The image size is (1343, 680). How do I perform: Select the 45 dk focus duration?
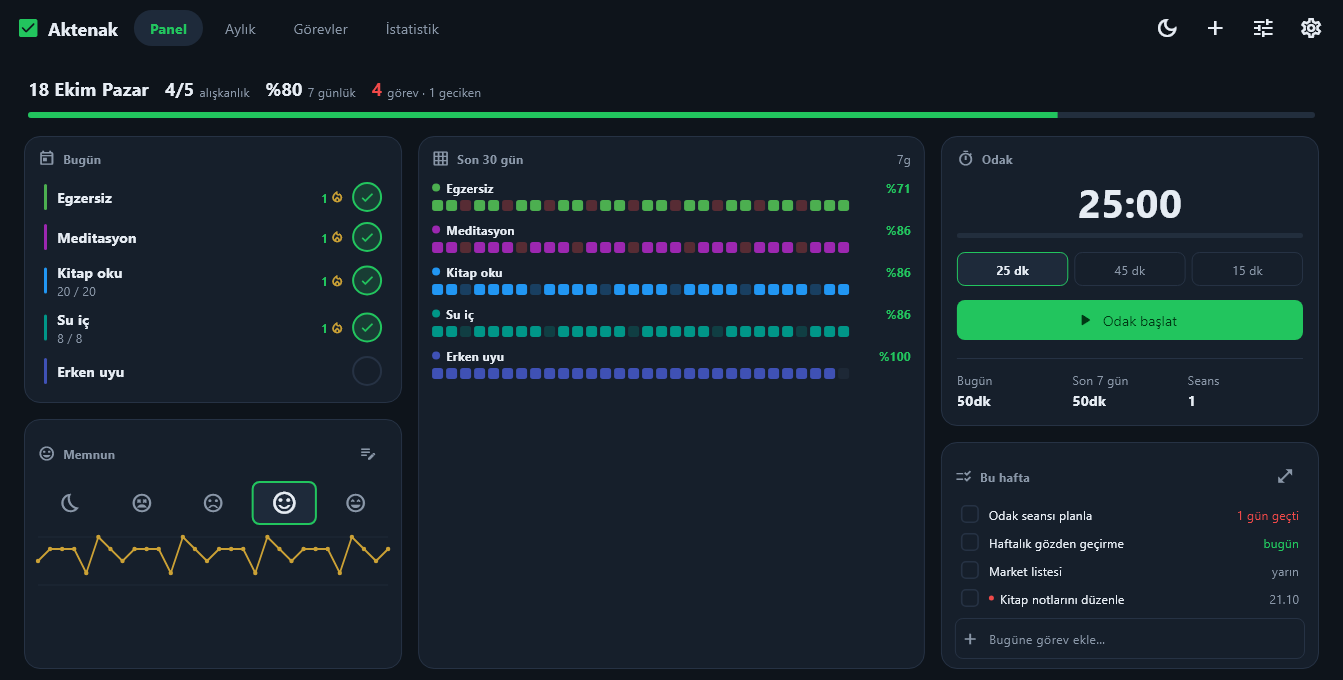coord(1129,270)
